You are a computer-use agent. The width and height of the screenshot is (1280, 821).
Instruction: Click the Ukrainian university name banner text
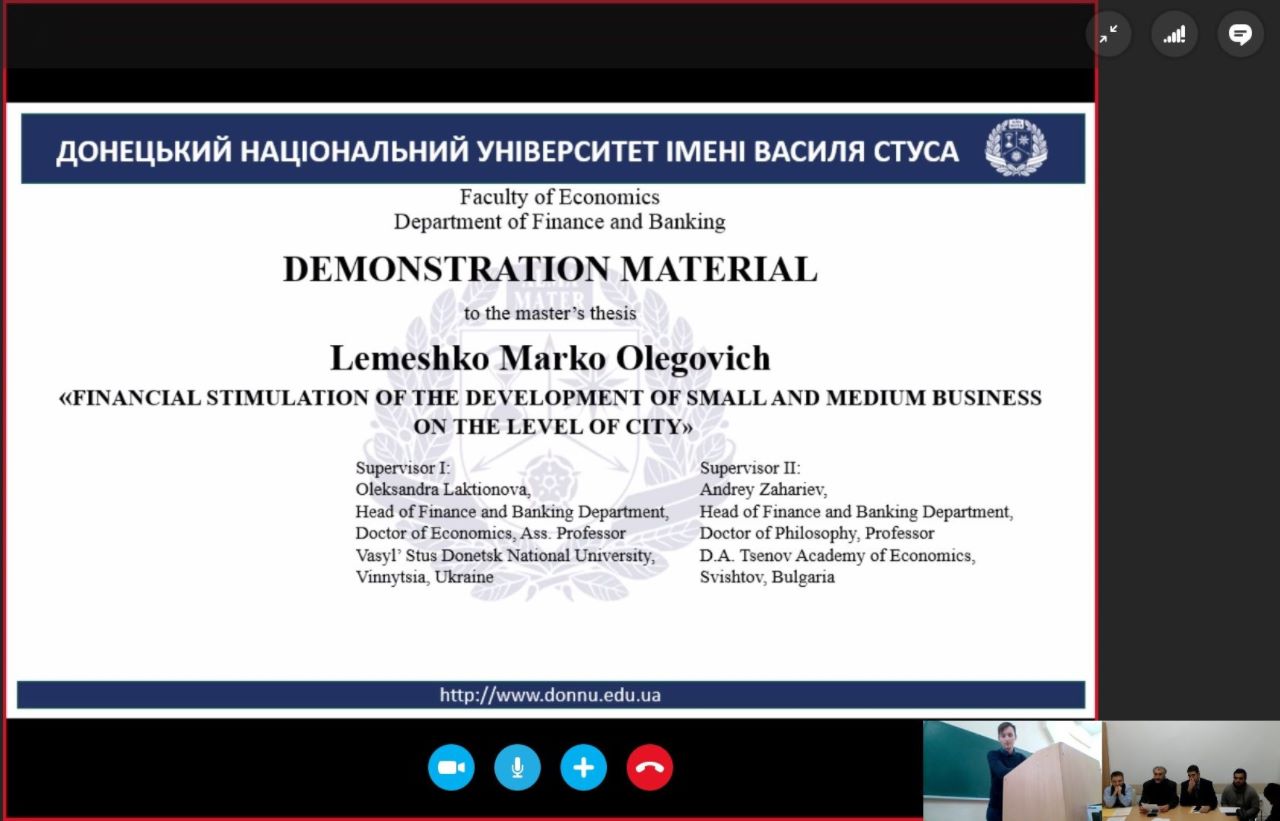(x=507, y=151)
